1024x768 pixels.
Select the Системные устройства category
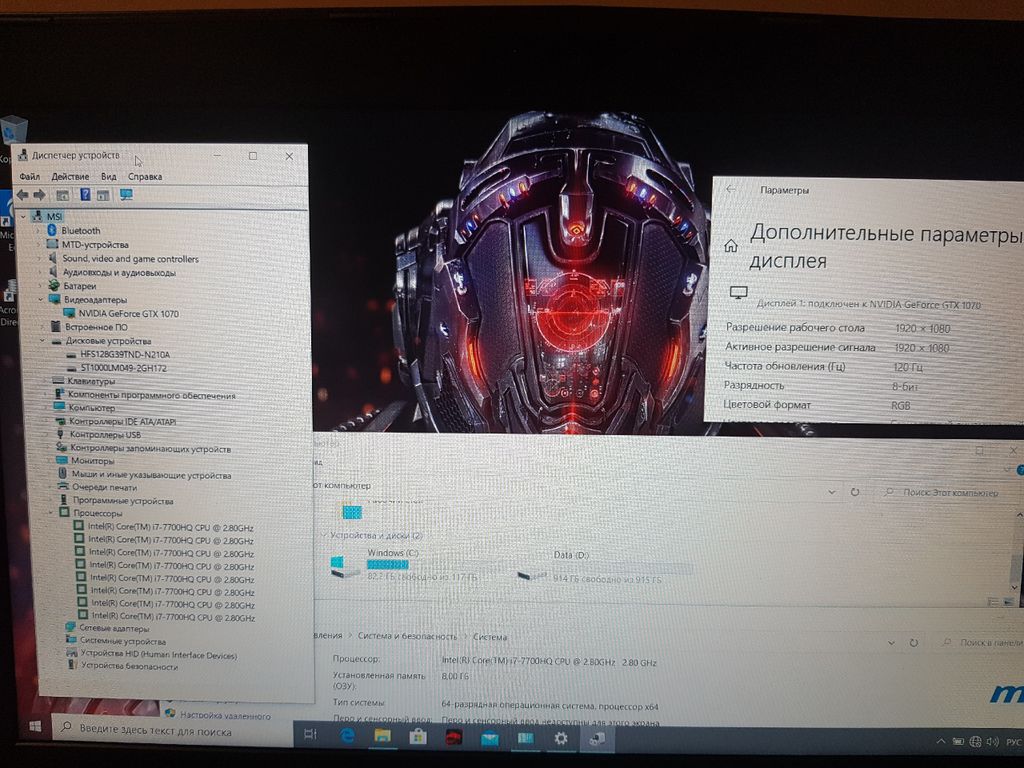coord(122,641)
